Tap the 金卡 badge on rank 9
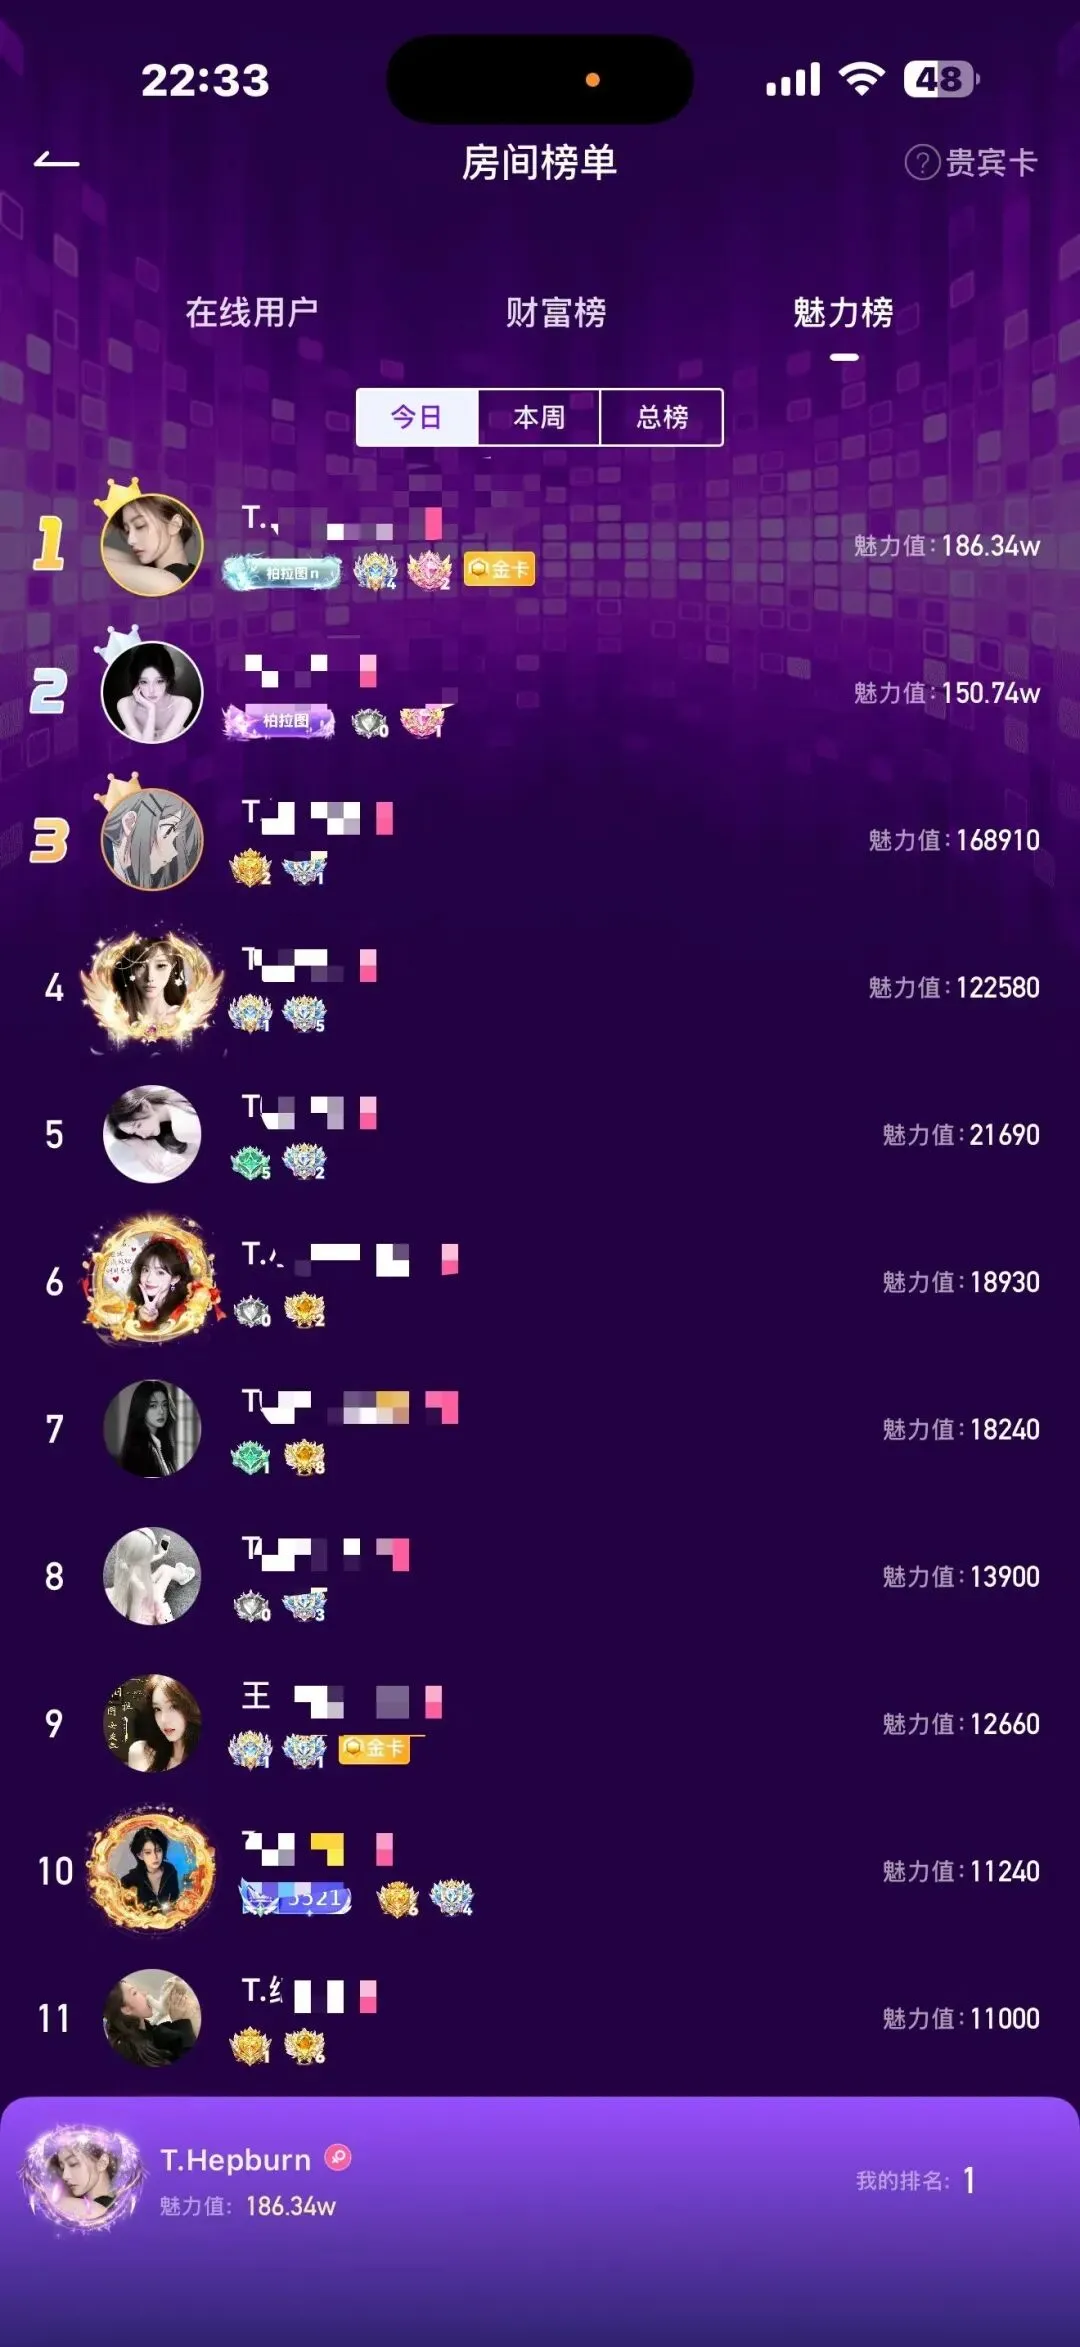 [x=374, y=1748]
